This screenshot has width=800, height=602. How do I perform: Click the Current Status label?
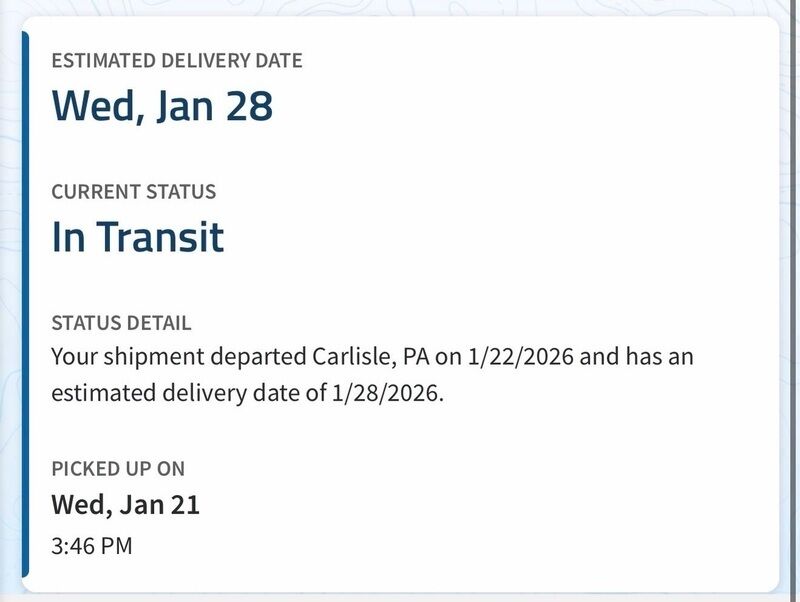click(133, 191)
